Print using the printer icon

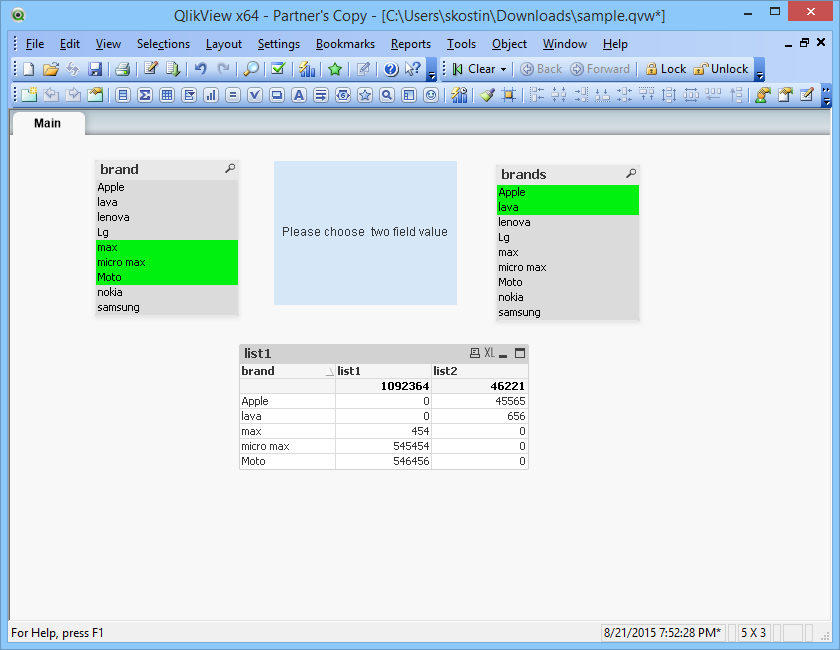pyautogui.click(x=123, y=69)
